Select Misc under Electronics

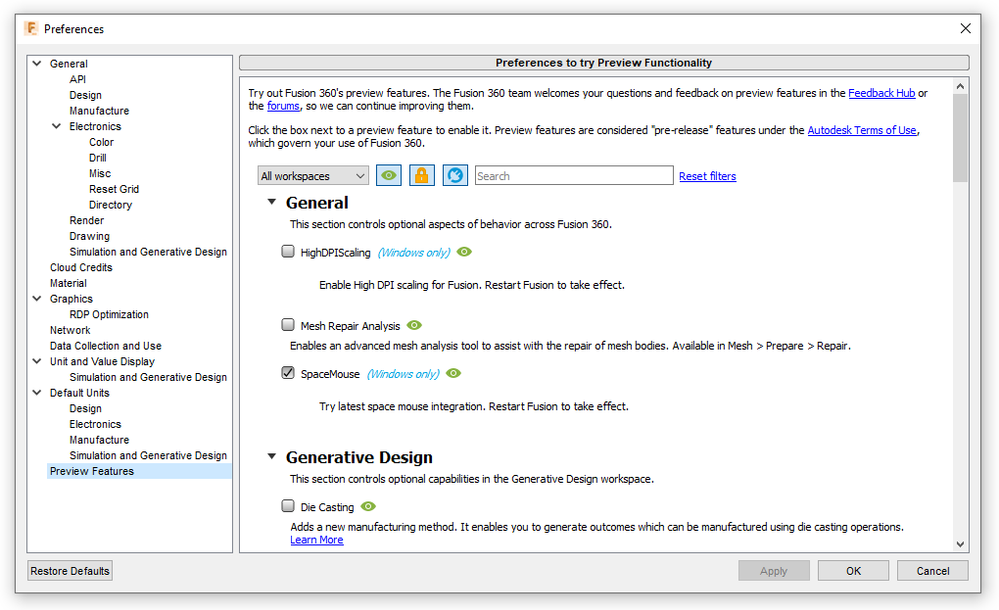click(x=100, y=173)
